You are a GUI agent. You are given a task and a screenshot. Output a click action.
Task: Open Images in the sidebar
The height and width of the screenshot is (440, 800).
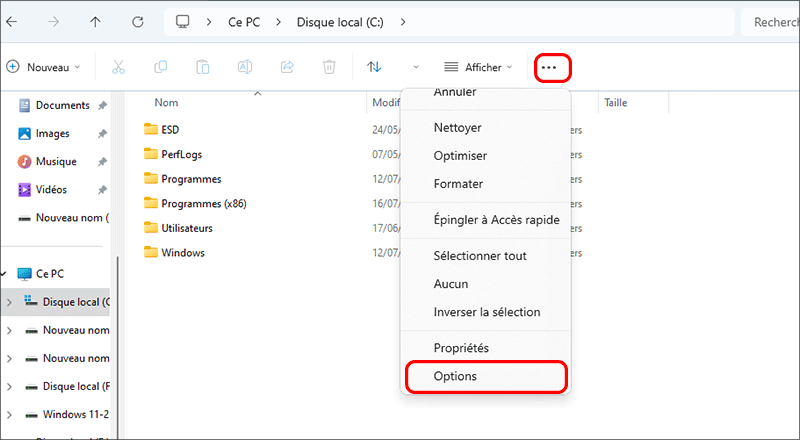coord(55,134)
